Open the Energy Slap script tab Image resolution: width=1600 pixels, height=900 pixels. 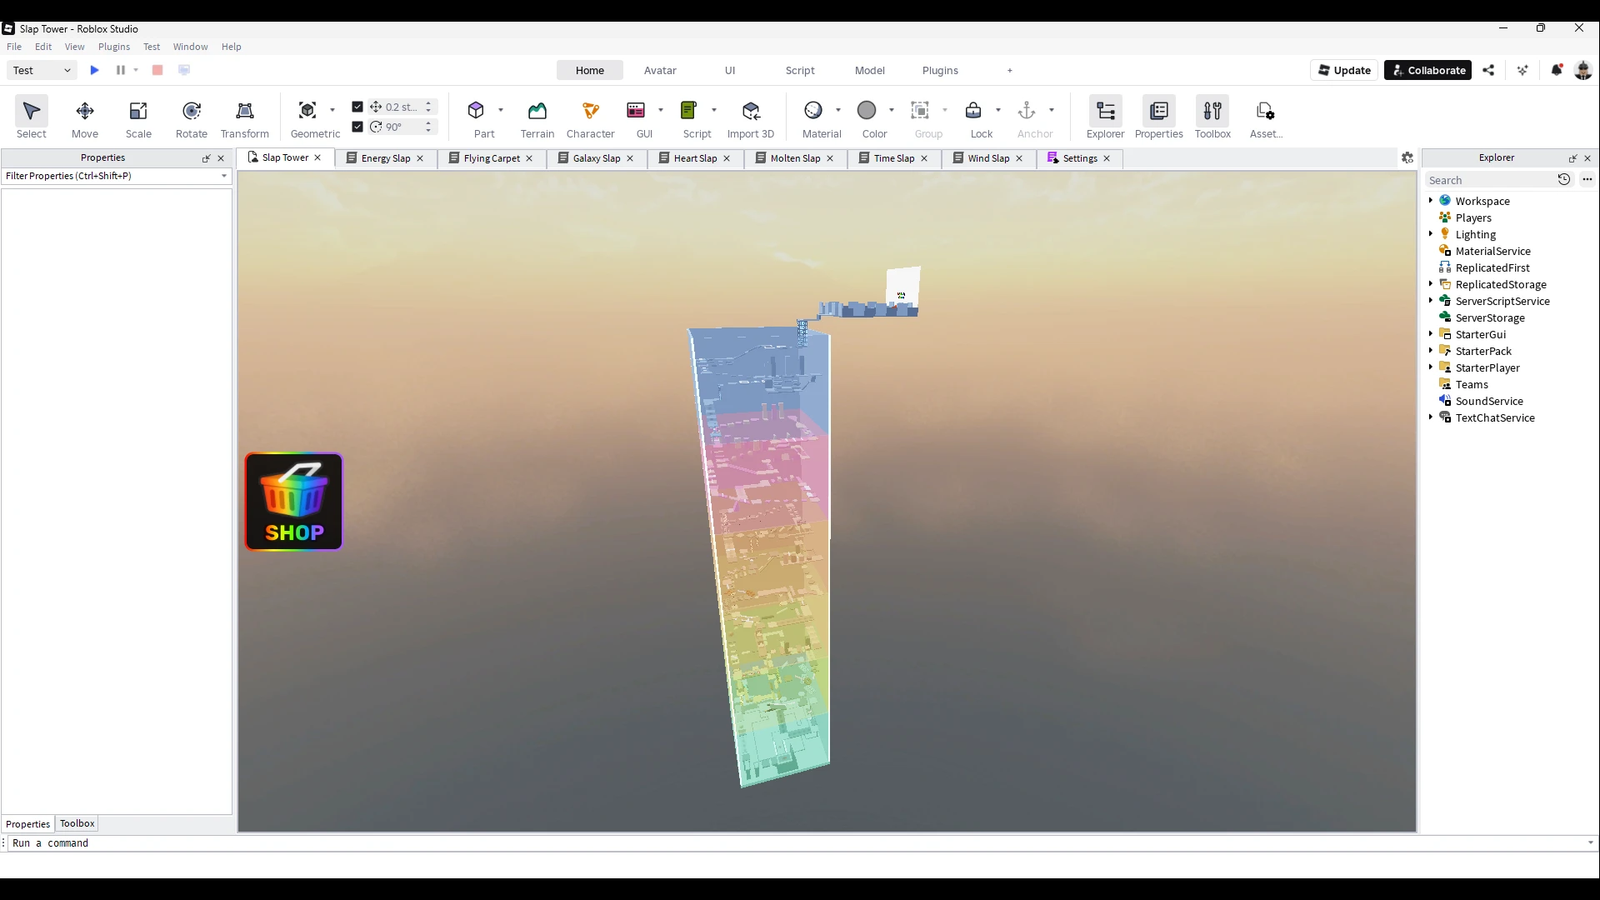386,158
